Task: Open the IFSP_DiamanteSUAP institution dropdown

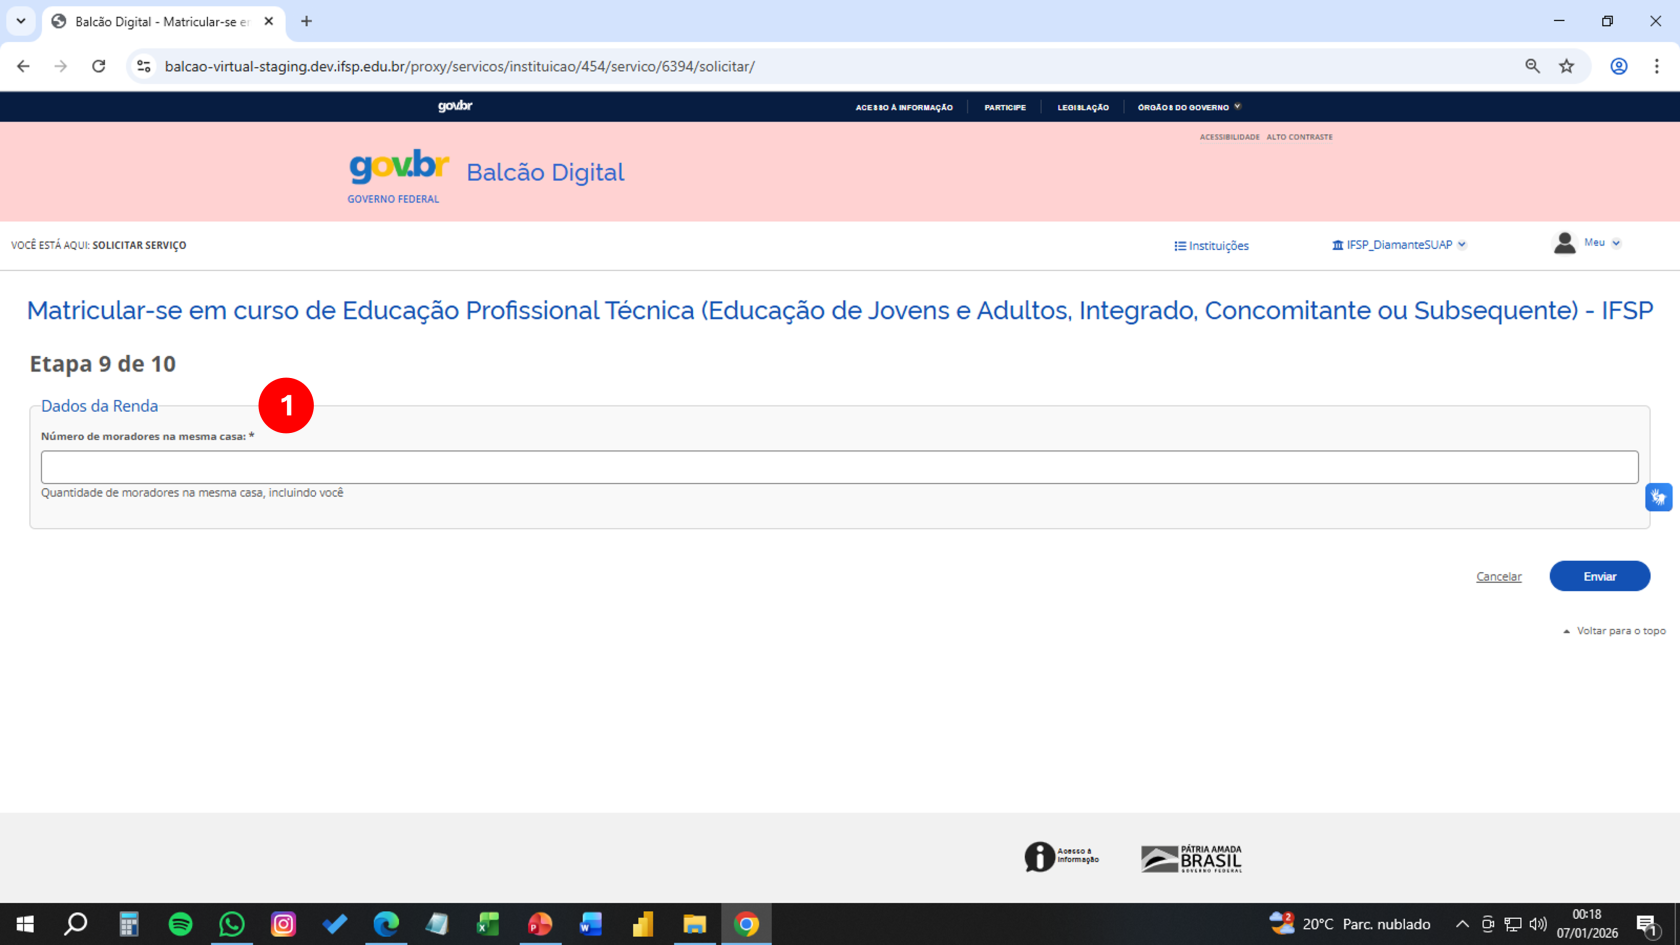Action: pyautogui.click(x=1398, y=244)
